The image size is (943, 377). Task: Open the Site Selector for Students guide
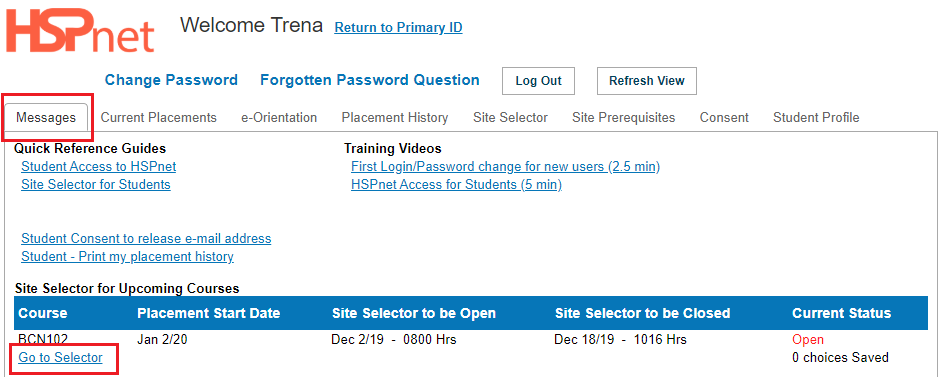[96, 185]
